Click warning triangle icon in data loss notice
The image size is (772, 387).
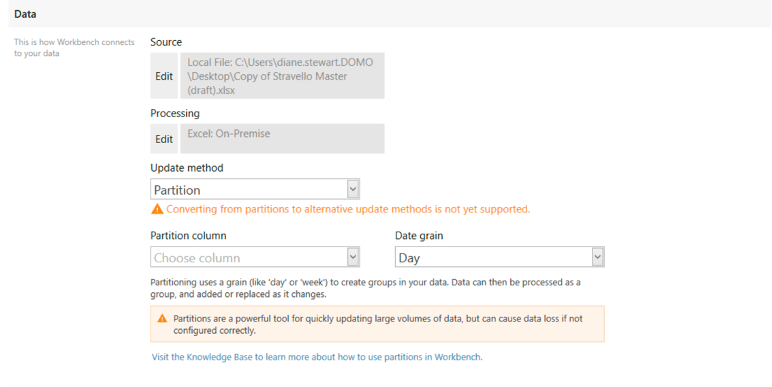(x=162, y=319)
